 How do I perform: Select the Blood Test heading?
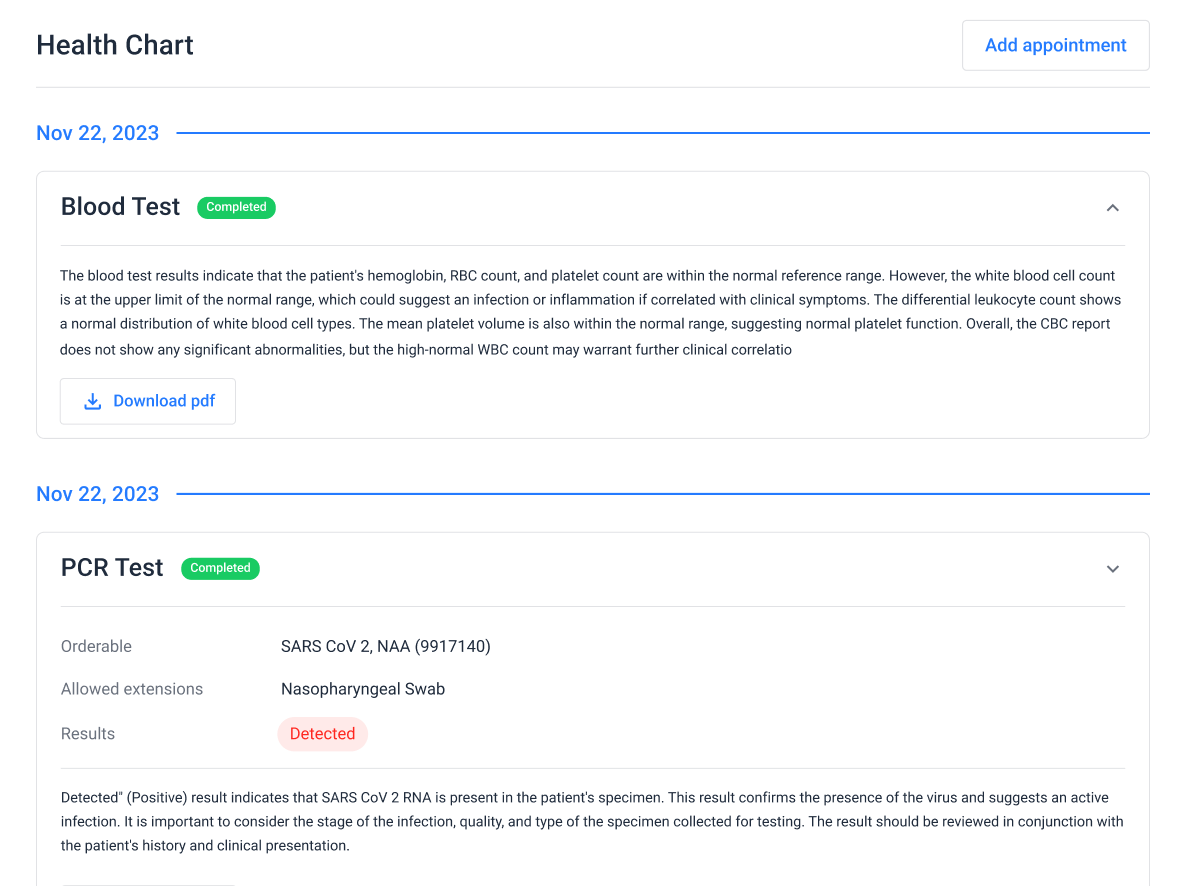(x=121, y=207)
